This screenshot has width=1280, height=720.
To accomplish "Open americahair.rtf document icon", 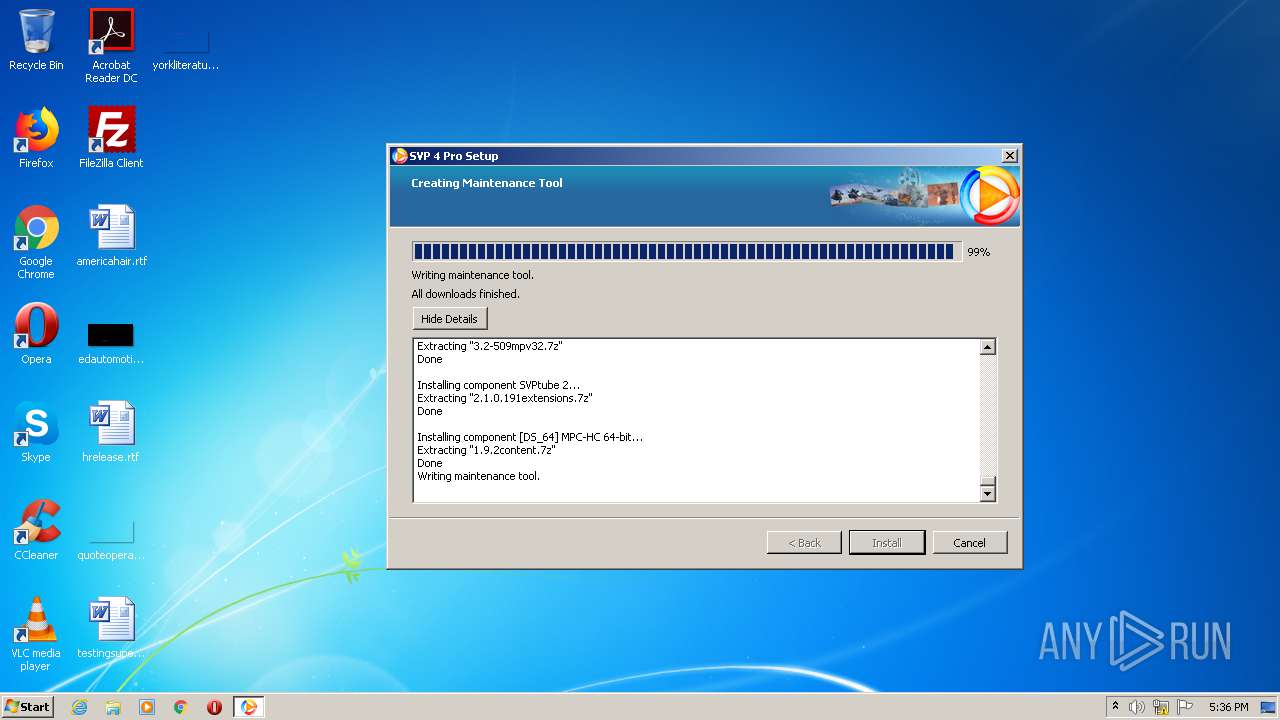I will 111,236.
